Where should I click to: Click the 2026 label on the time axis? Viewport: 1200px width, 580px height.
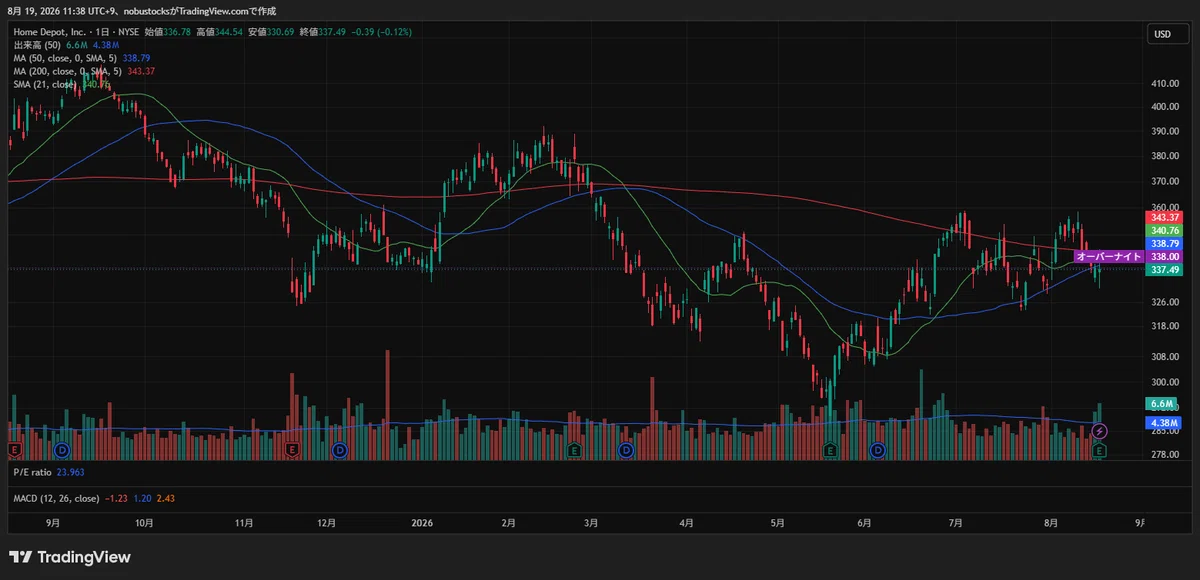[422, 522]
